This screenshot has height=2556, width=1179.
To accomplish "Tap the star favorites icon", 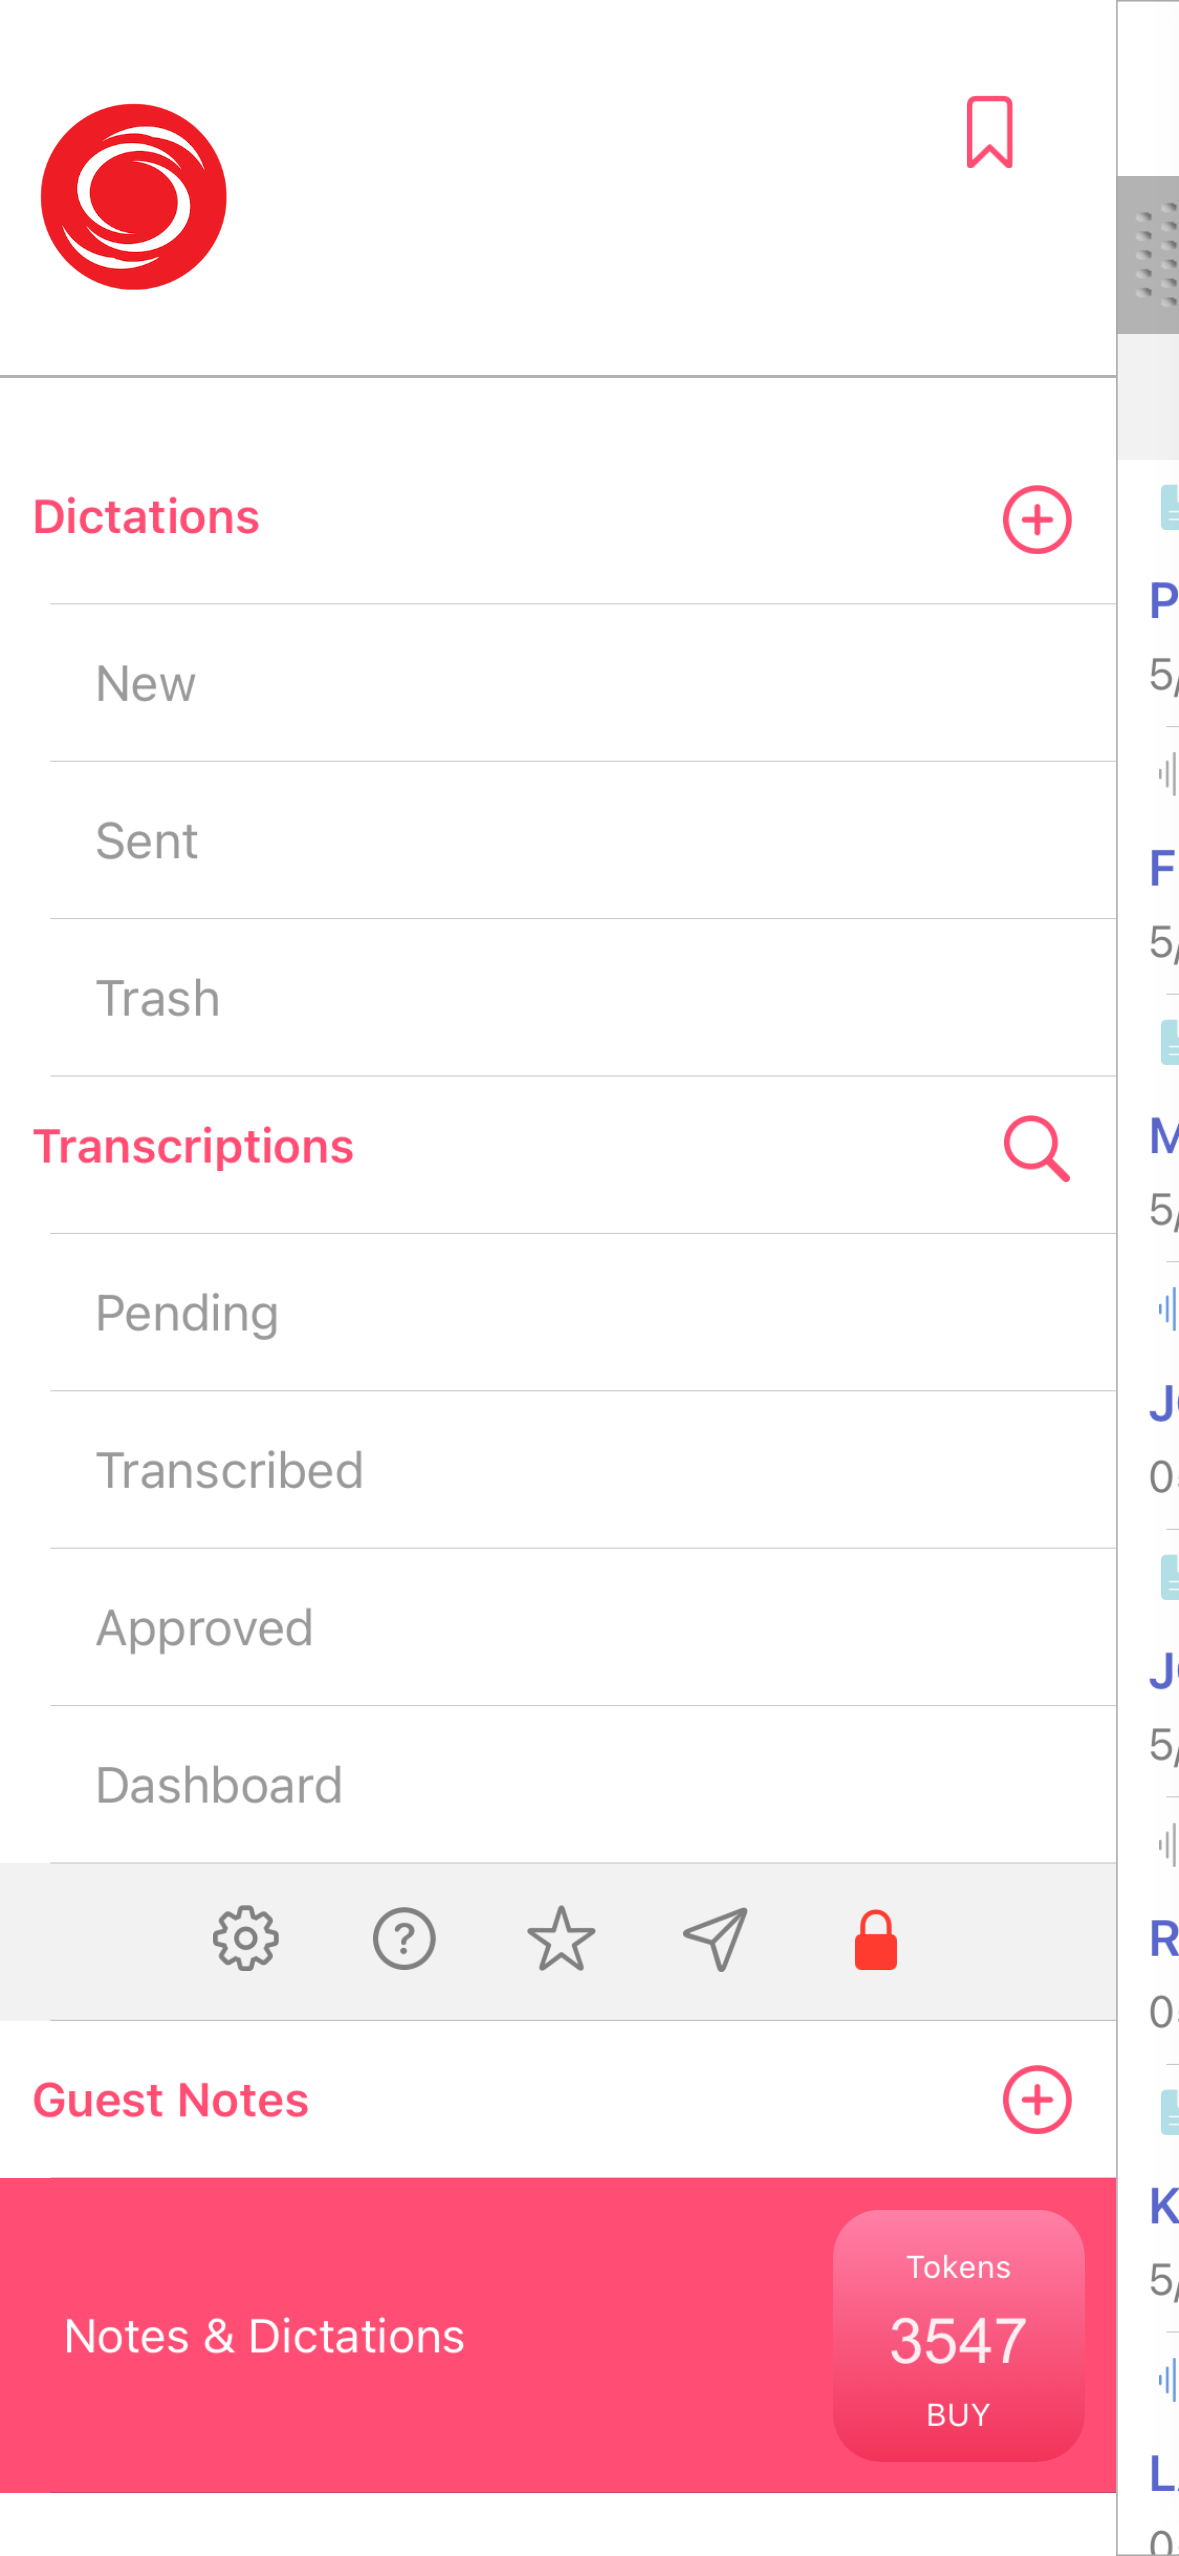I will [x=561, y=1938].
